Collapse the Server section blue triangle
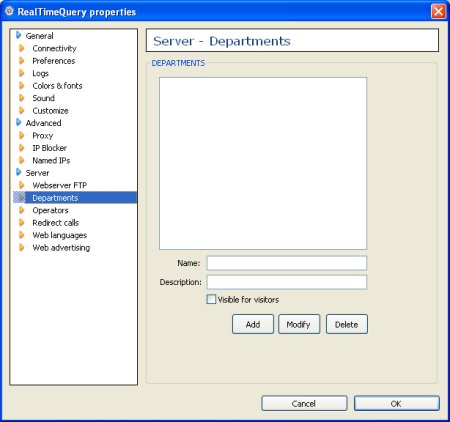The height and width of the screenshot is (422, 450). [19, 172]
